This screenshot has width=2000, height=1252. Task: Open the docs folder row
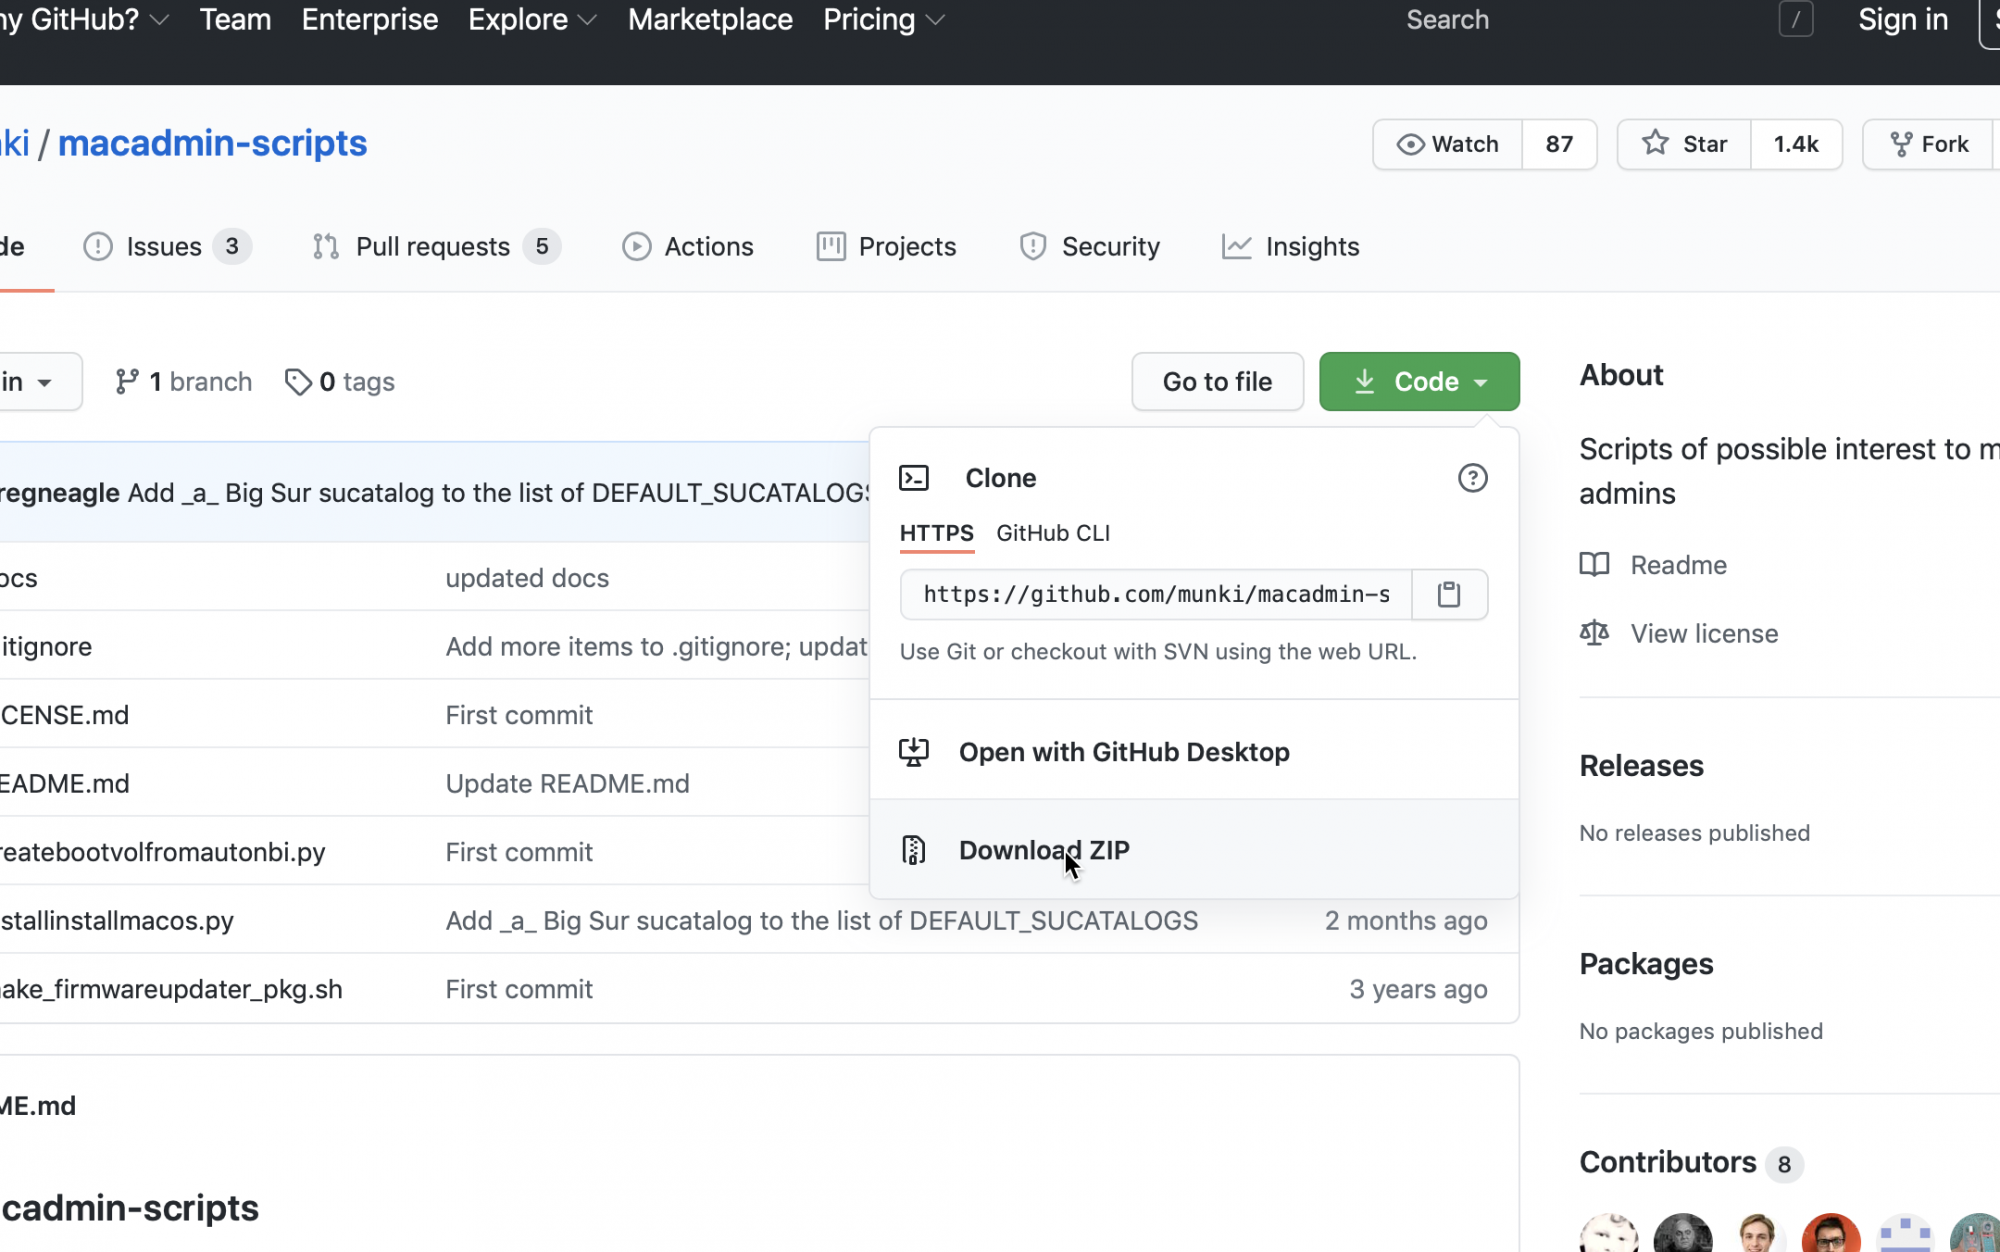[19, 578]
